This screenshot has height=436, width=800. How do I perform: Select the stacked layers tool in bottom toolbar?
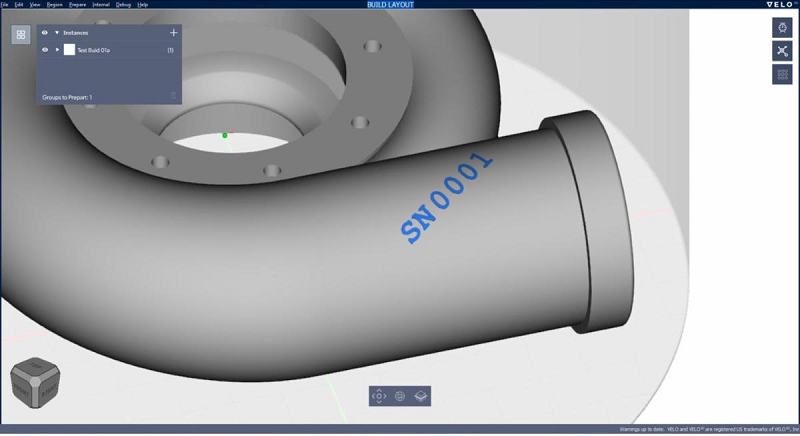420,396
